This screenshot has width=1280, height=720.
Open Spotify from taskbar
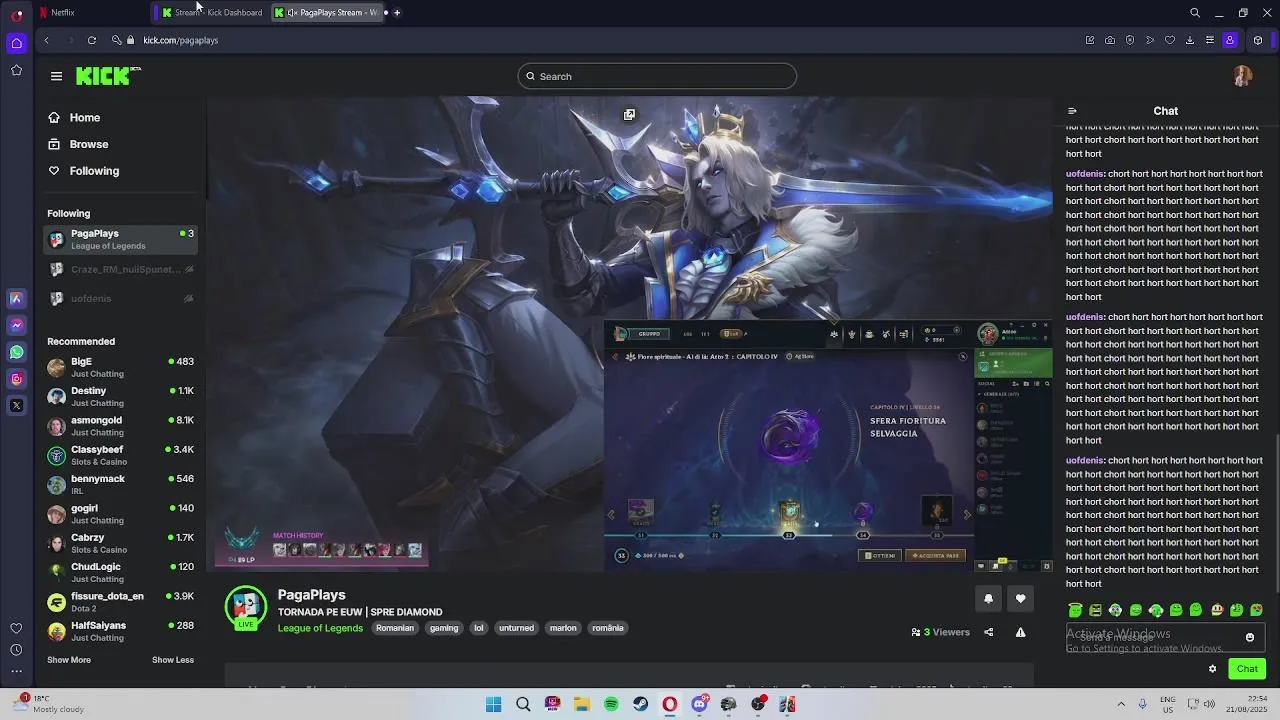611,705
